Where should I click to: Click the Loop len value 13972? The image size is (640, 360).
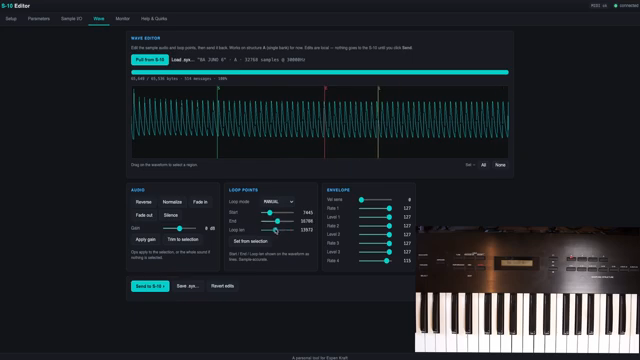[x=307, y=230]
